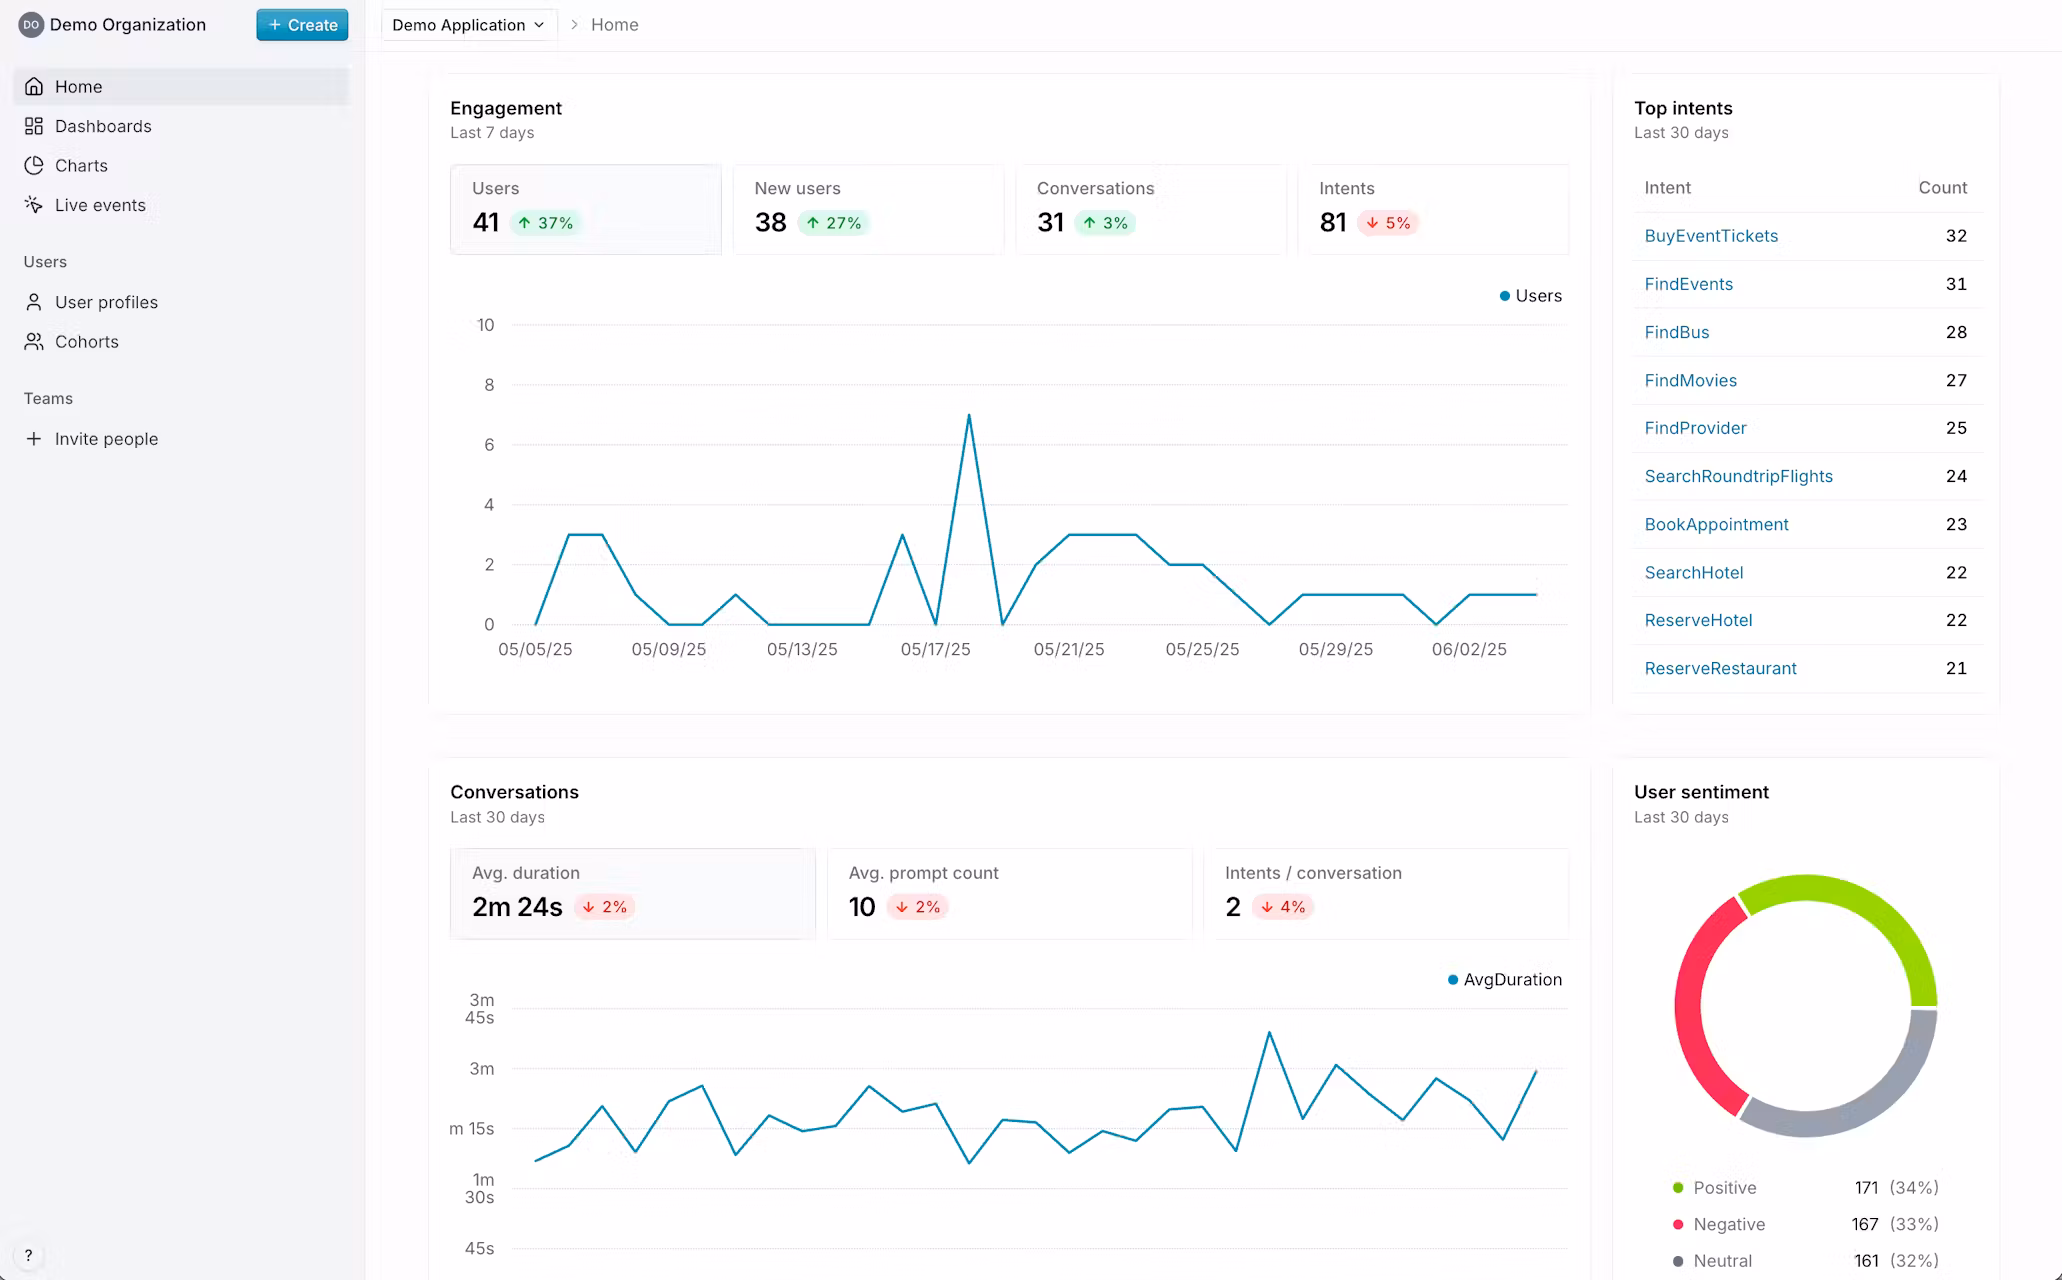Click the Home house icon in sidebar
The height and width of the screenshot is (1280, 2062).
34,87
